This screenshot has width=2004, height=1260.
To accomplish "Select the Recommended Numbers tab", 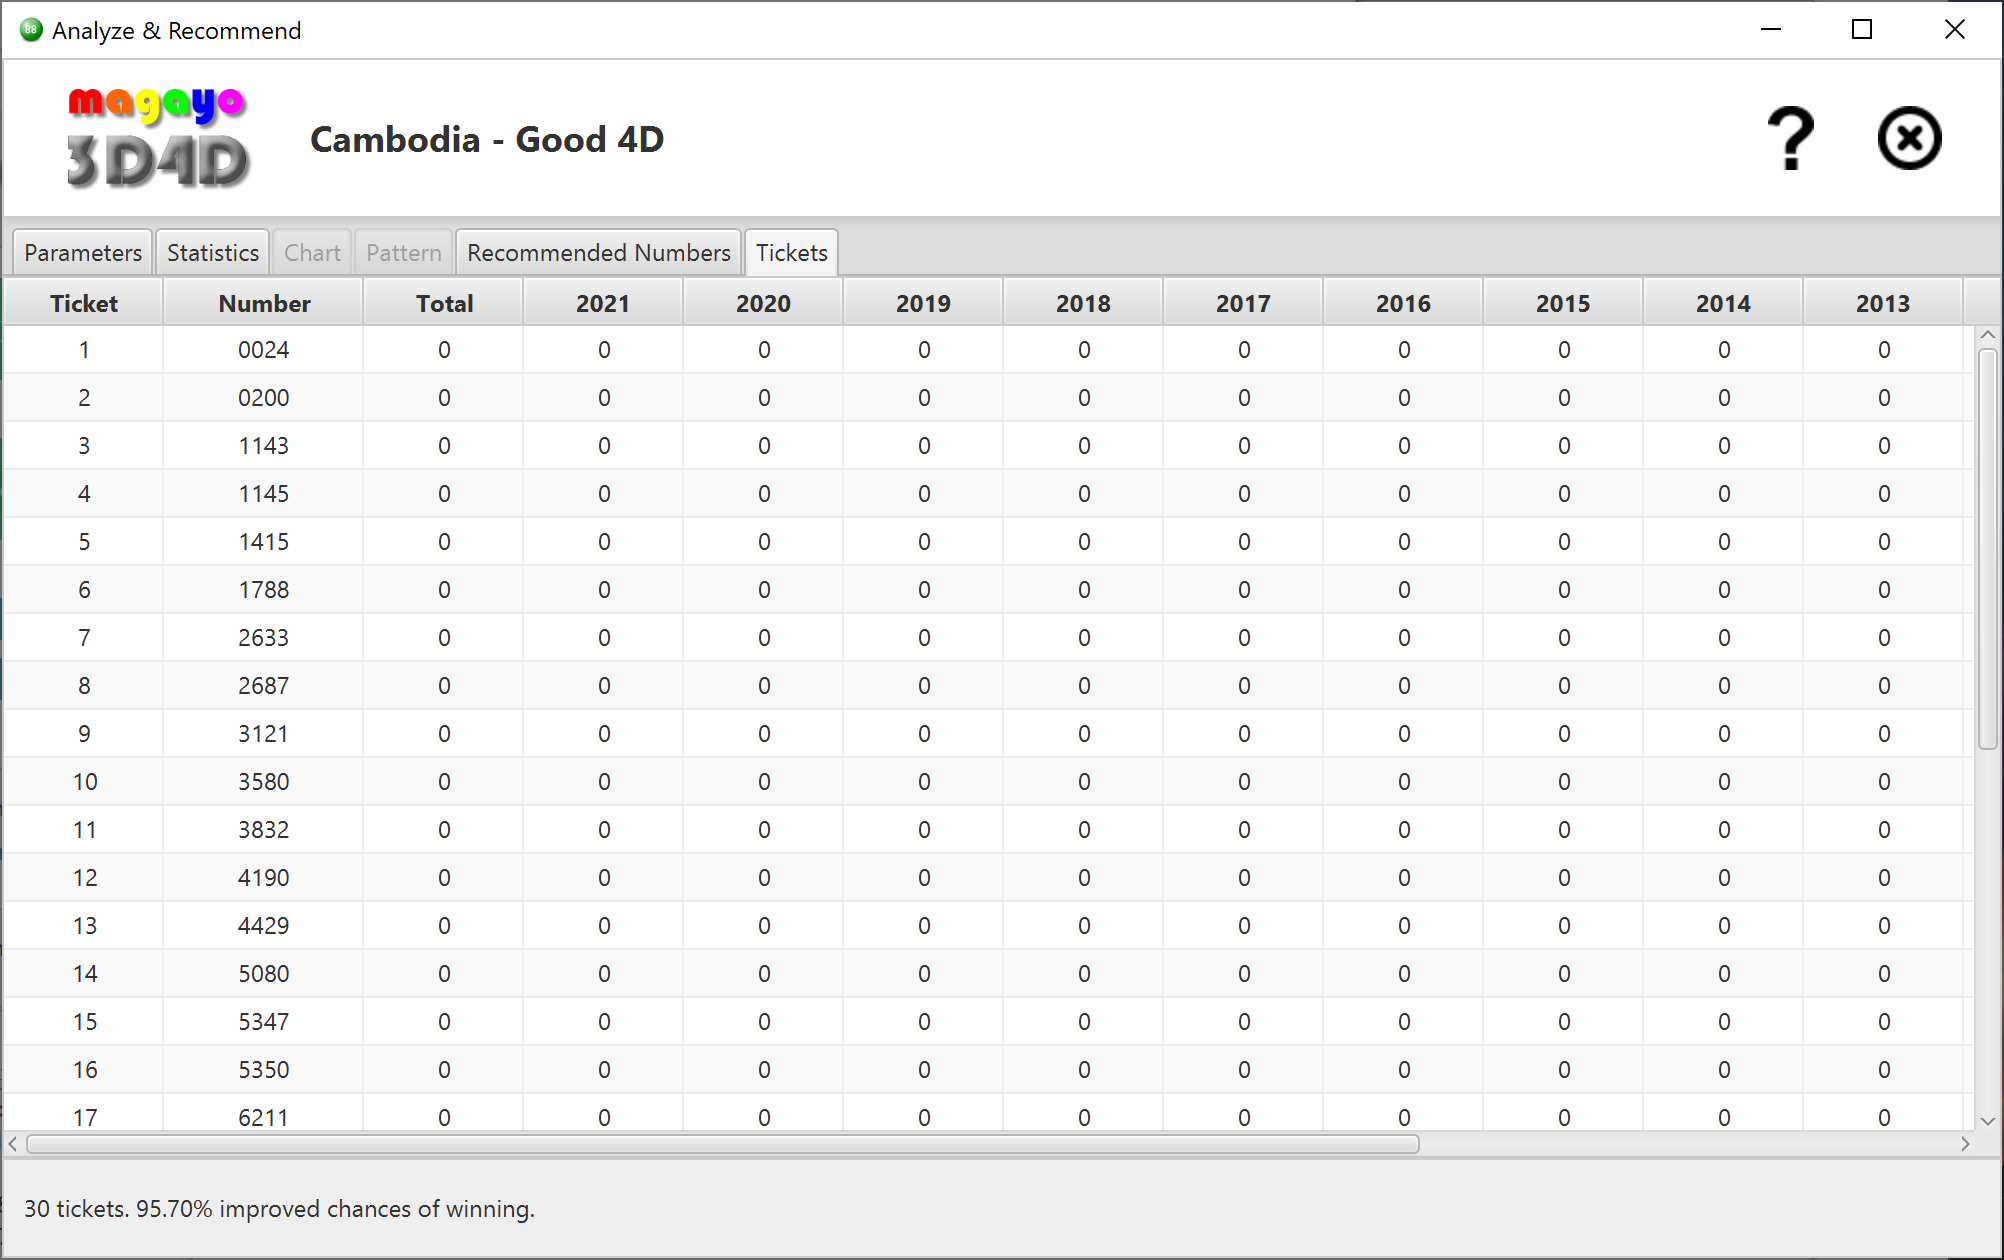I will coord(598,253).
